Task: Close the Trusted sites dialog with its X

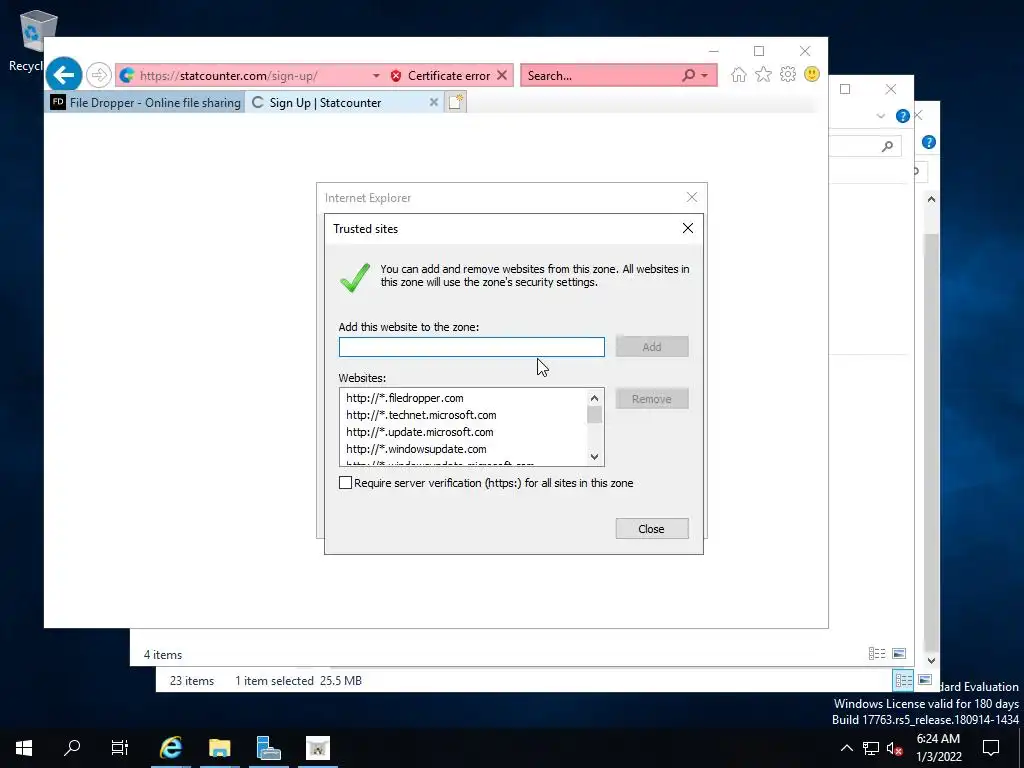Action: point(688,228)
